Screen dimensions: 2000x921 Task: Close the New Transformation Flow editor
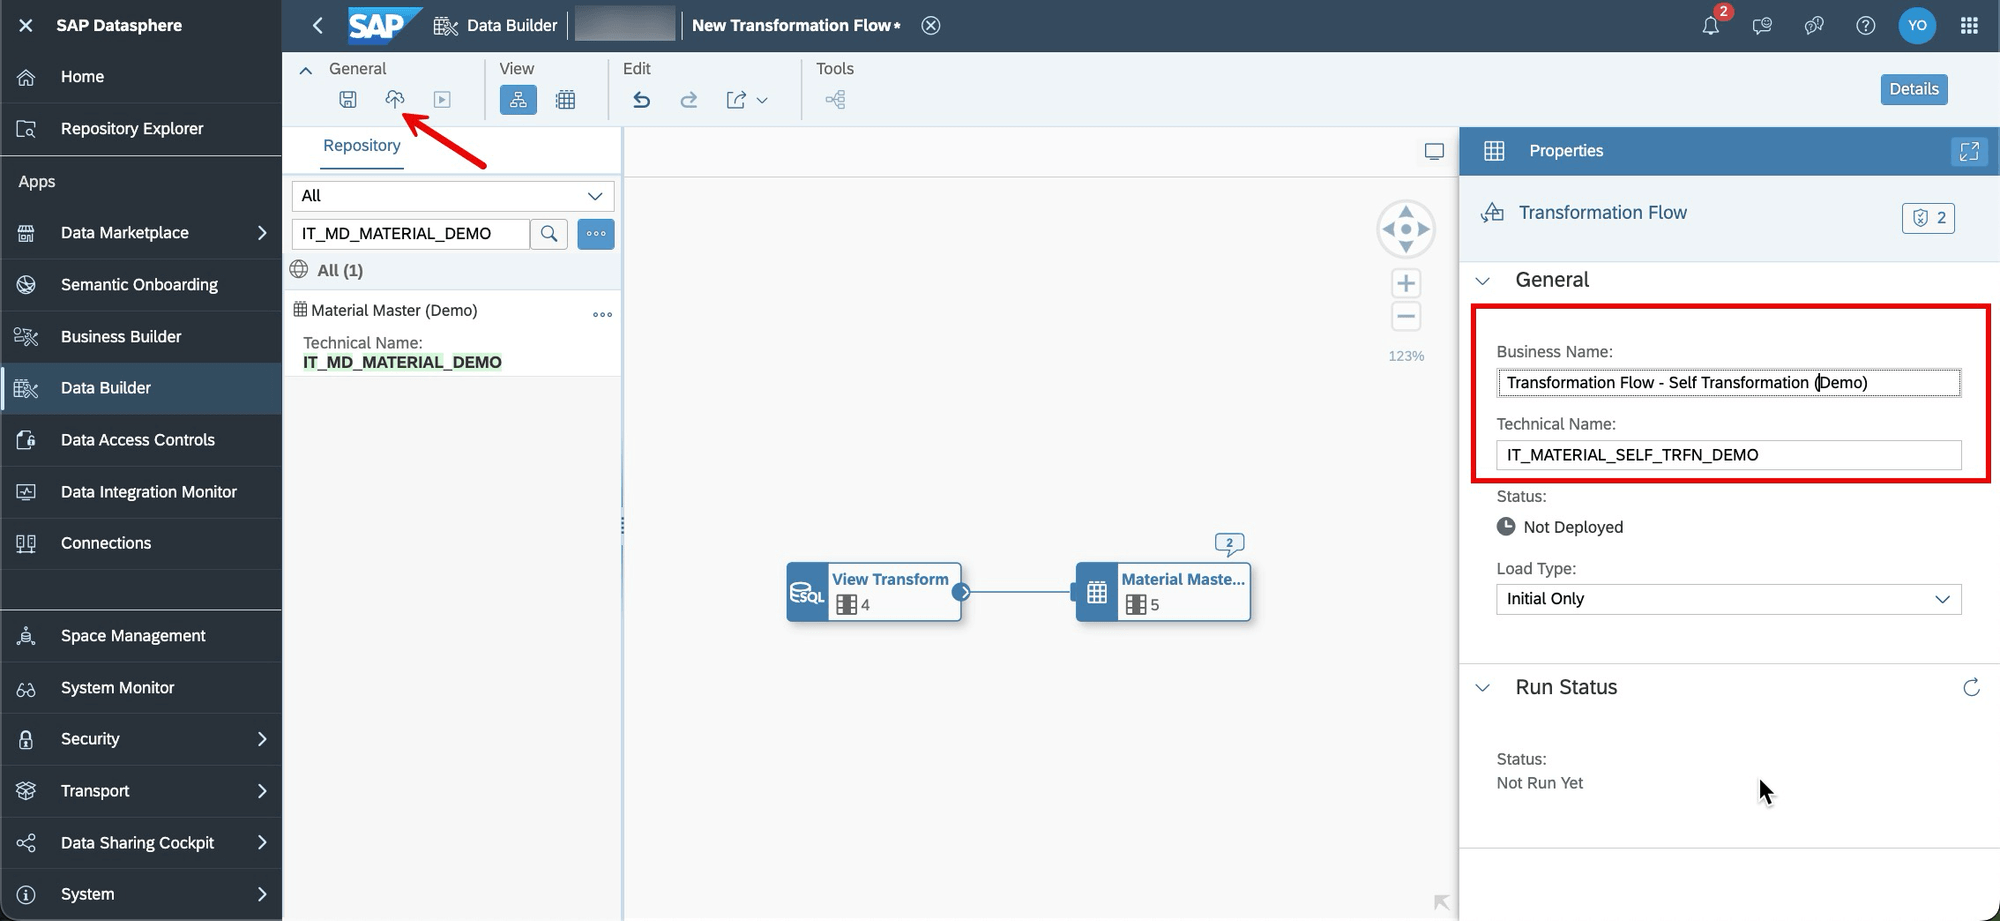pos(931,25)
